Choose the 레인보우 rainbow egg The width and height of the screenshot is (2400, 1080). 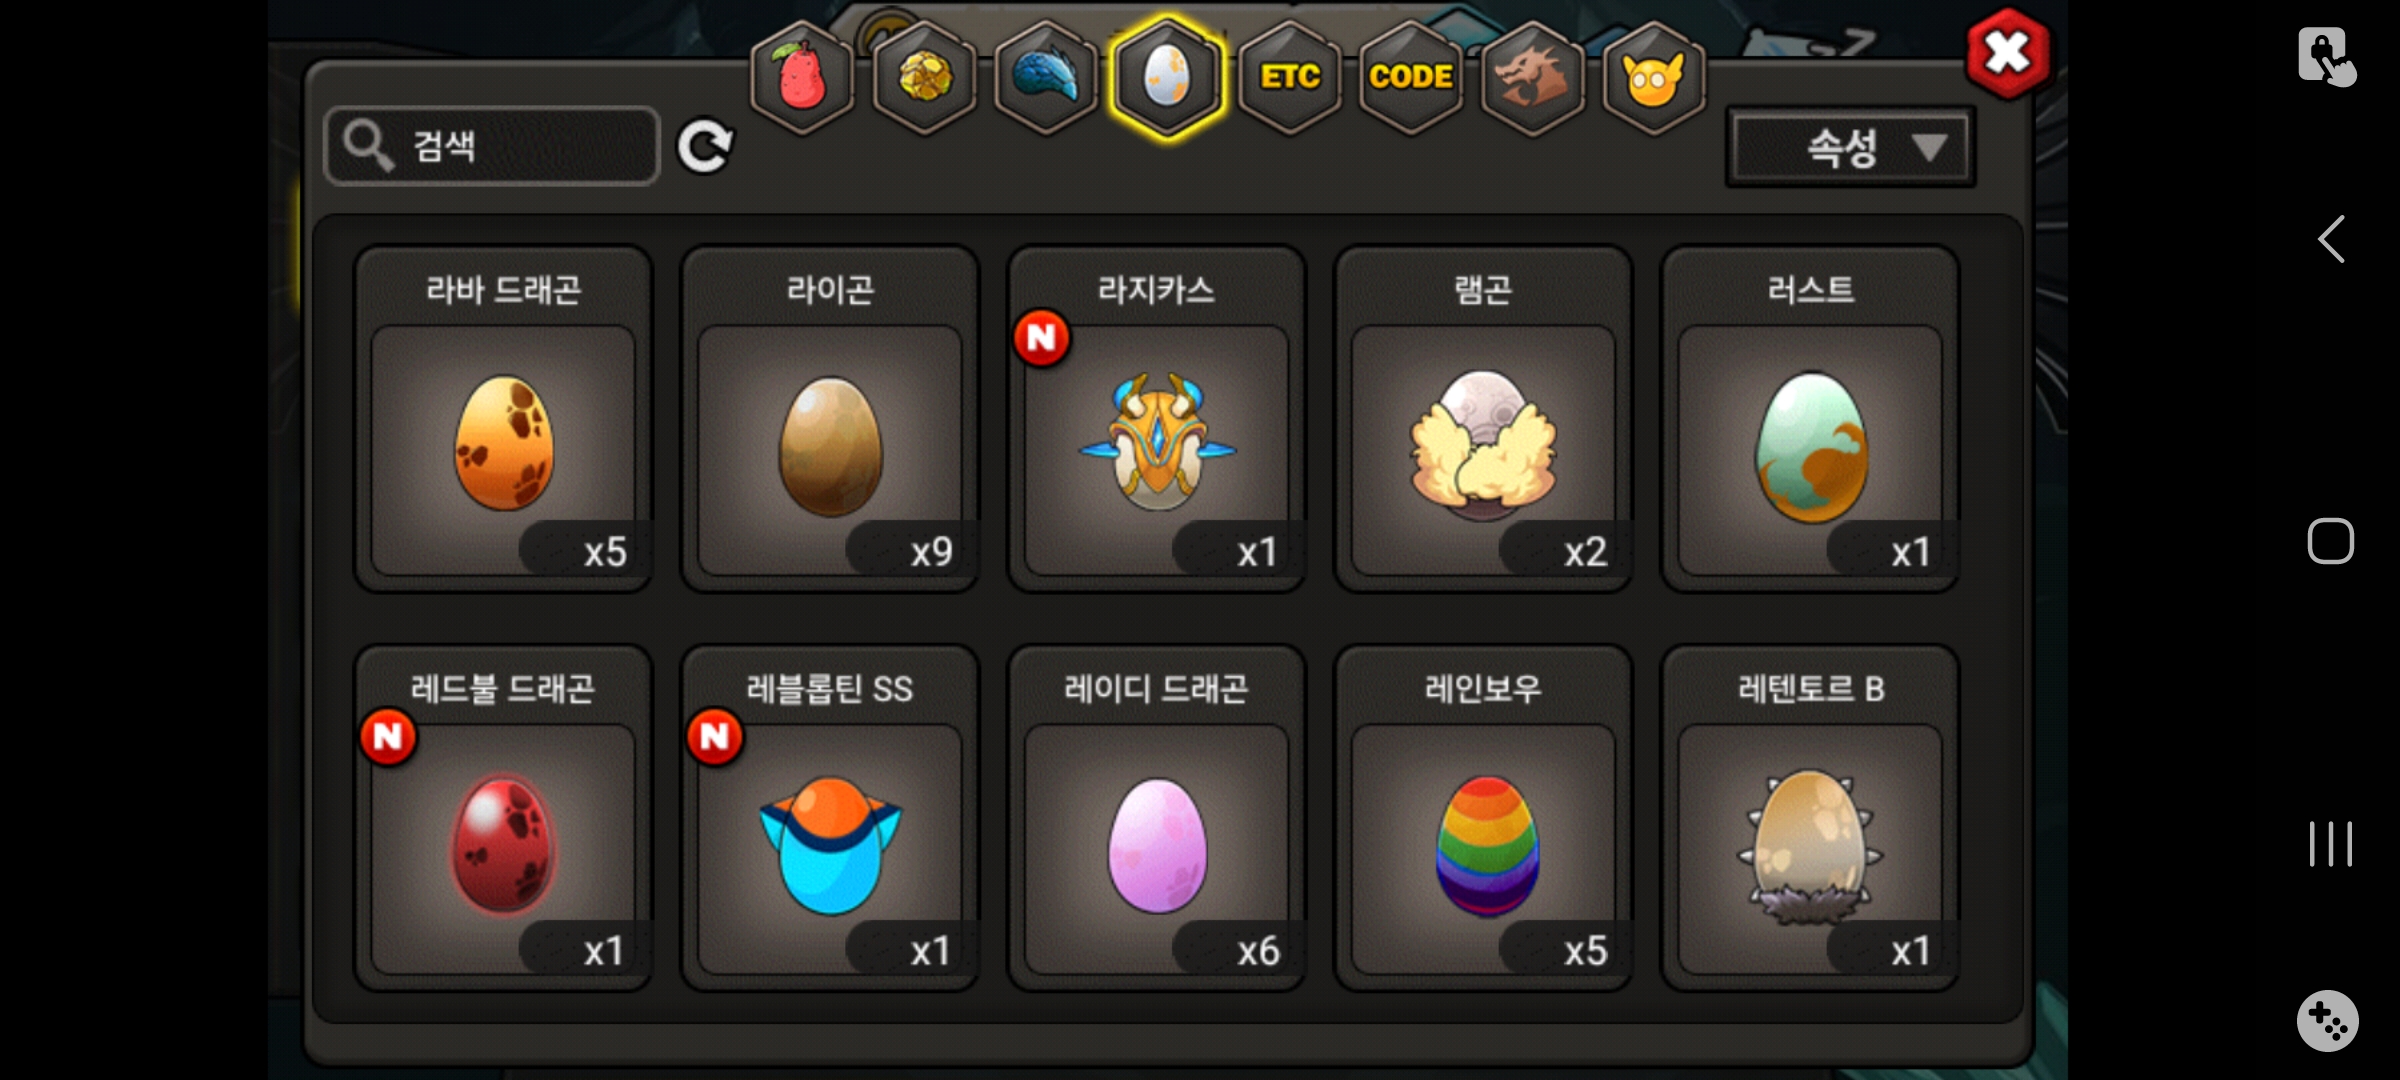coord(1483,818)
